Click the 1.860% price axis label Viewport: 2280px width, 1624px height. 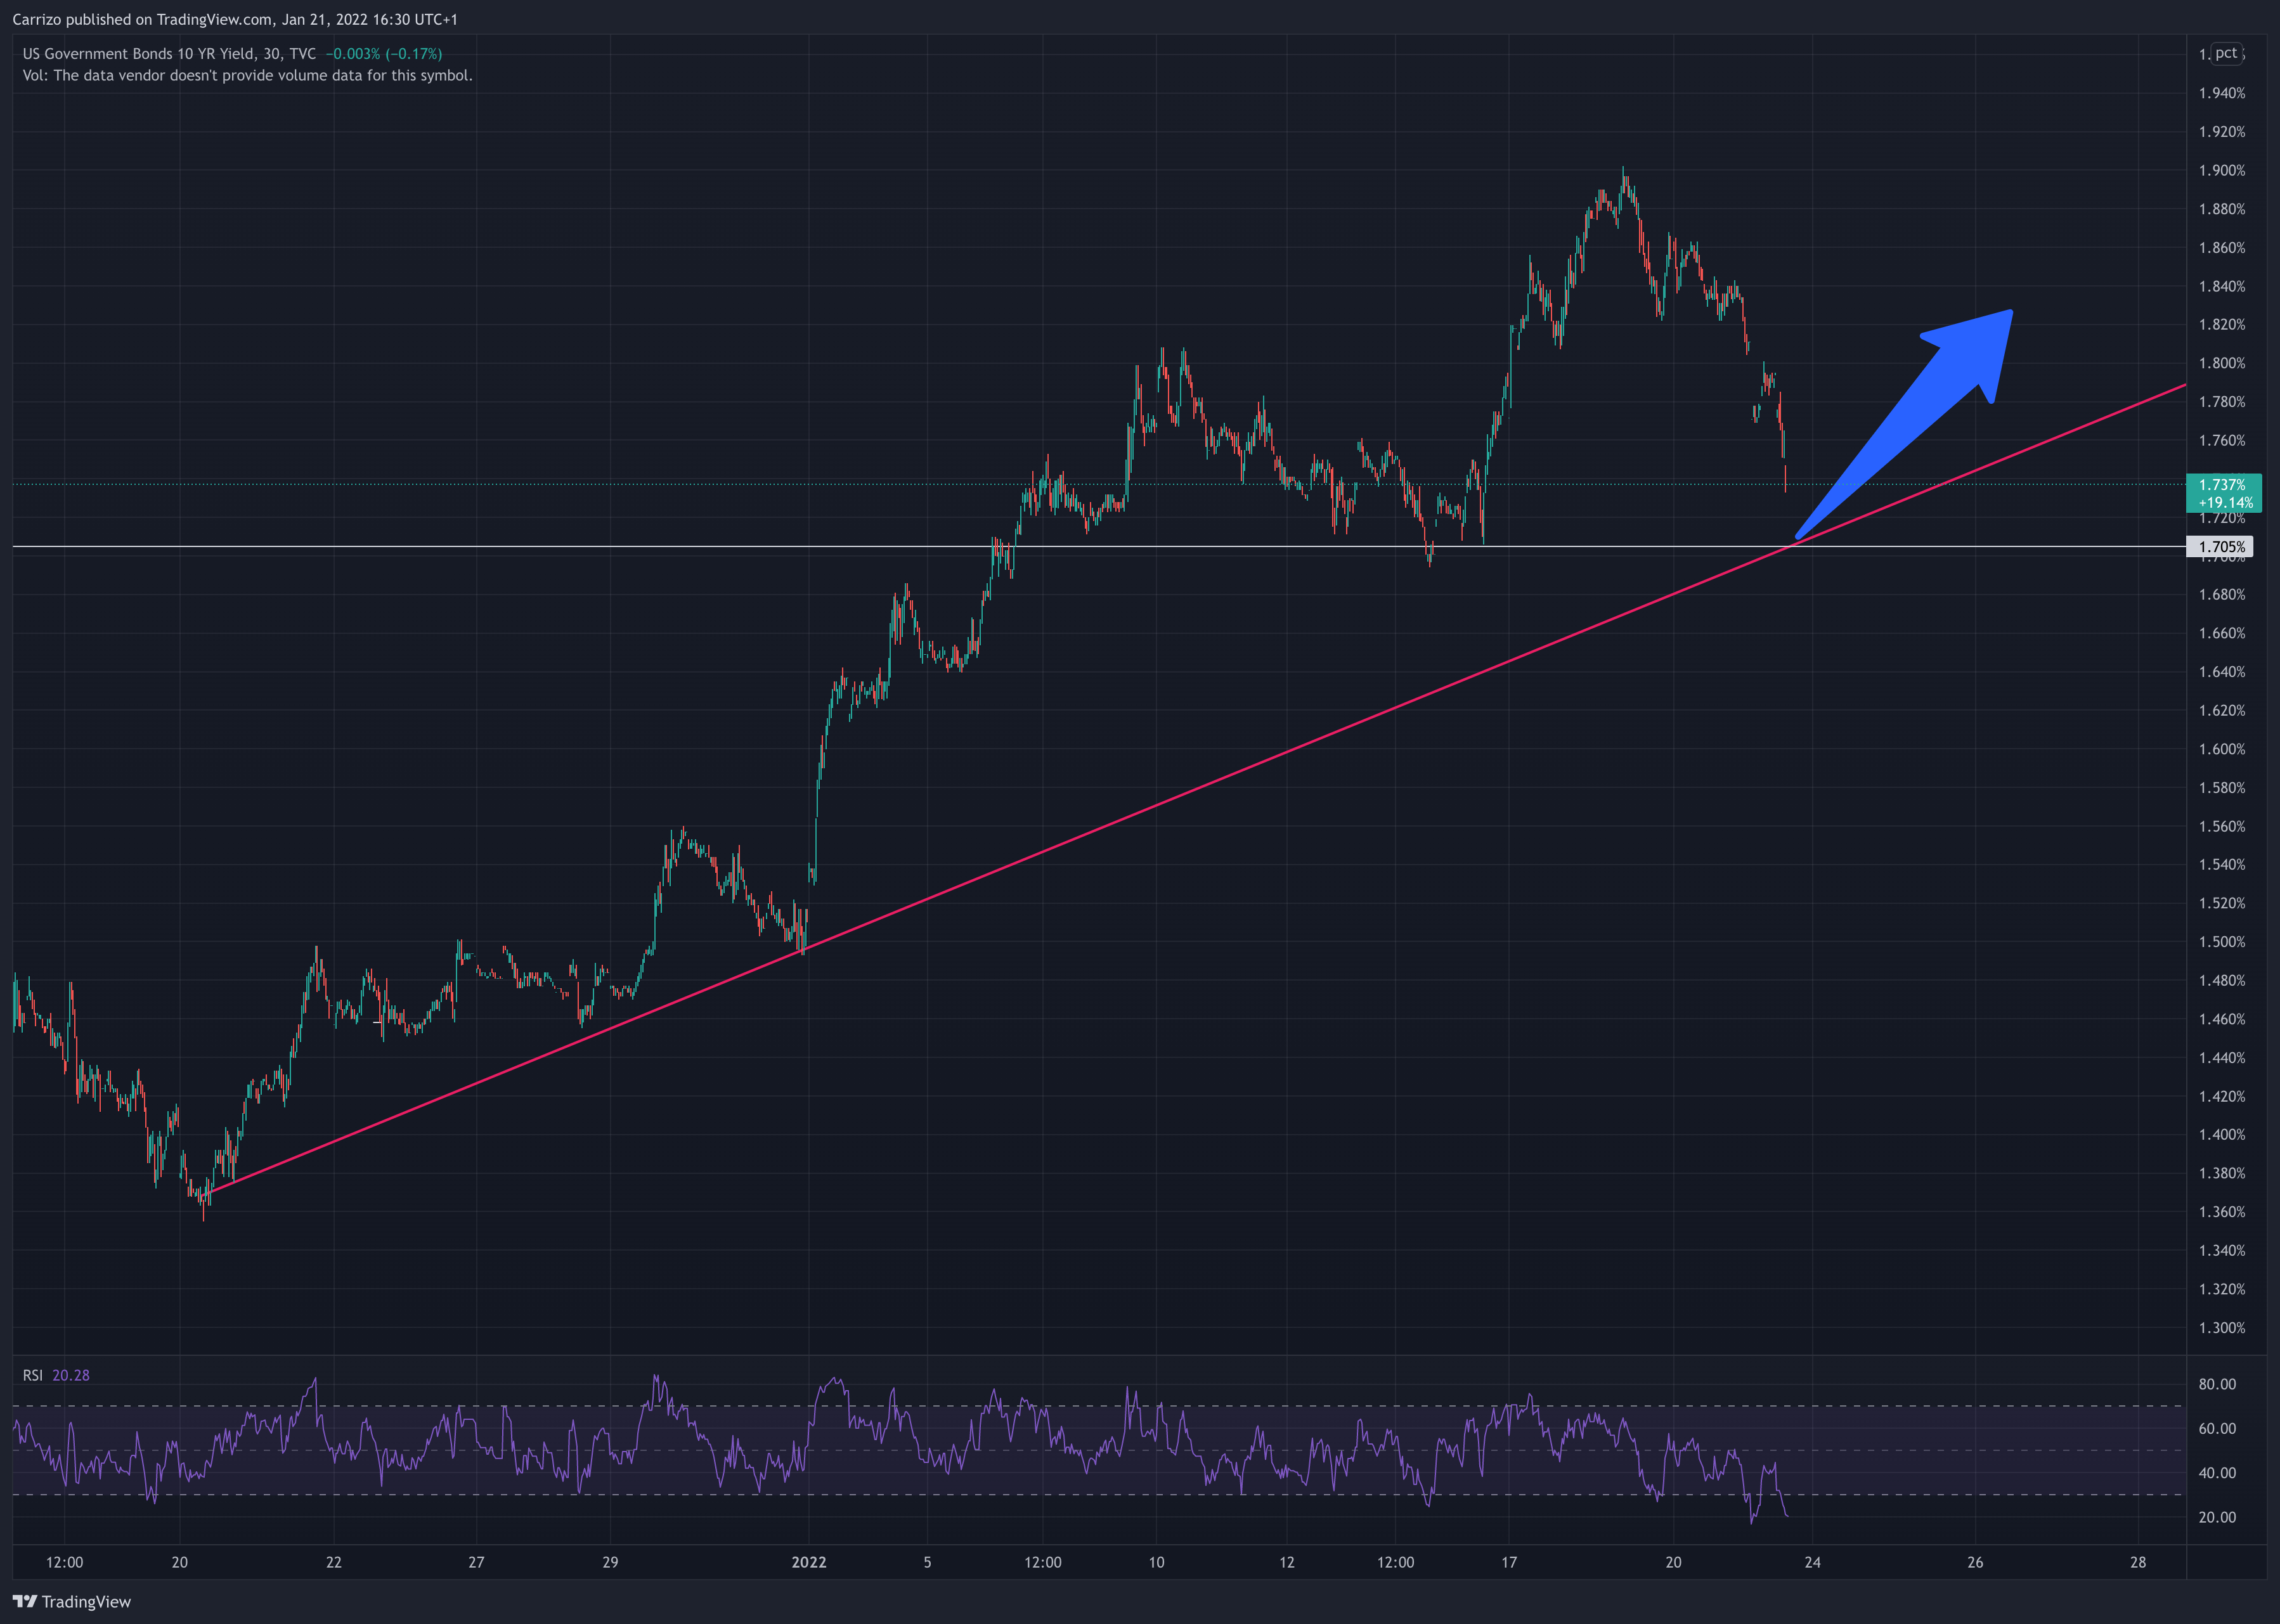[x=2222, y=248]
